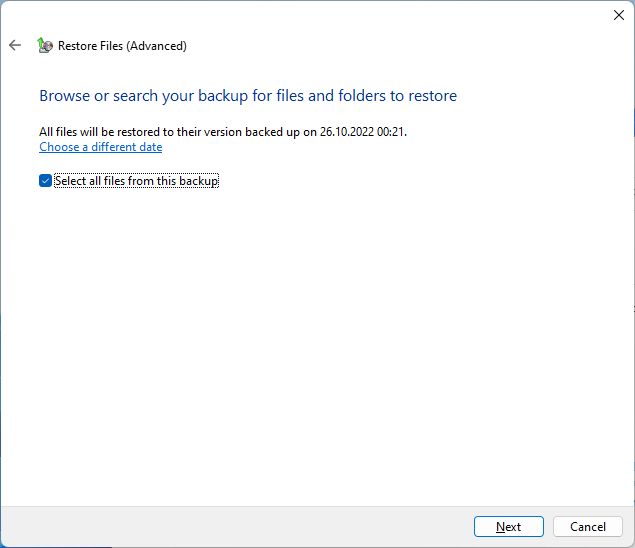Click the 'Browse or search your backup' heading
Image resolution: width=635 pixels, height=548 pixels.
pos(248,96)
